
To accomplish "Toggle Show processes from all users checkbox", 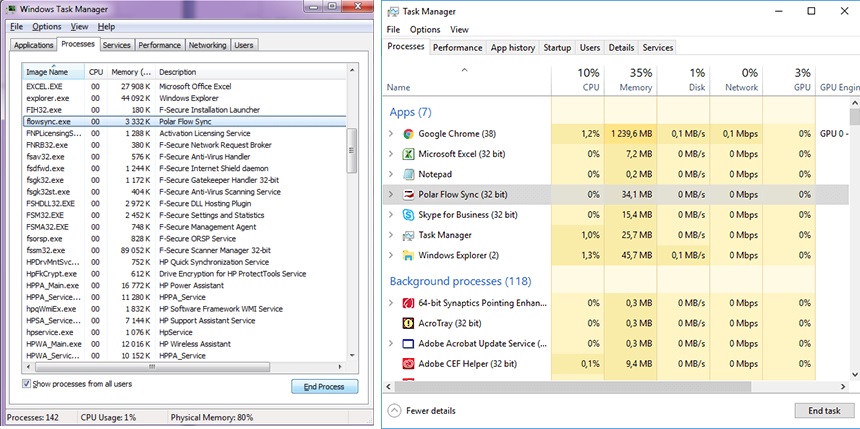I will 26,384.
